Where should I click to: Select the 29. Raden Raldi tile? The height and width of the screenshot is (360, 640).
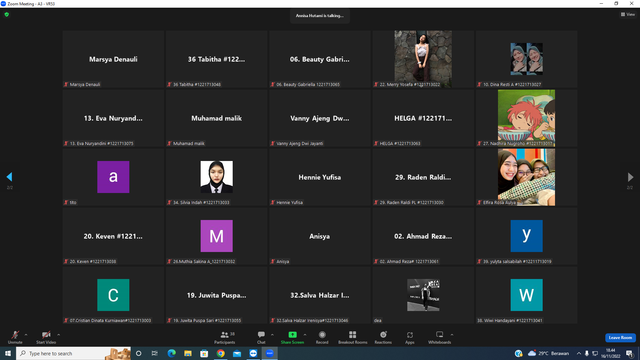click(x=423, y=177)
